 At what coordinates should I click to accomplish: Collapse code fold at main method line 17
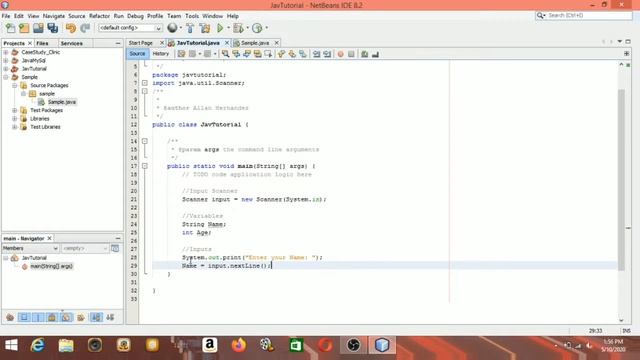pos(144,166)
